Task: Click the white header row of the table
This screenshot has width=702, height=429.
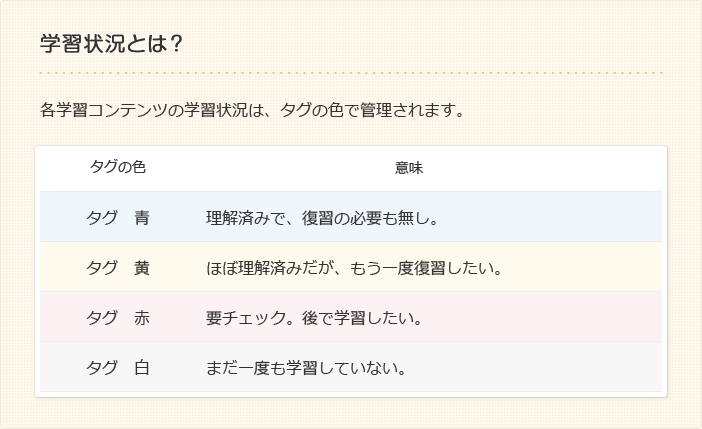Action: (351, 169)
